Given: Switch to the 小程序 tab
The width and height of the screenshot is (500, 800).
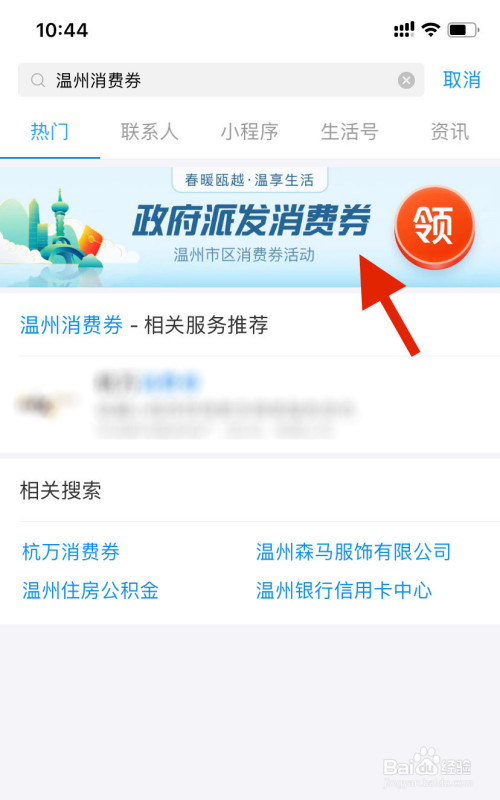Looking at the screenshot, I should pyautogui.click(x=249, y=132).
